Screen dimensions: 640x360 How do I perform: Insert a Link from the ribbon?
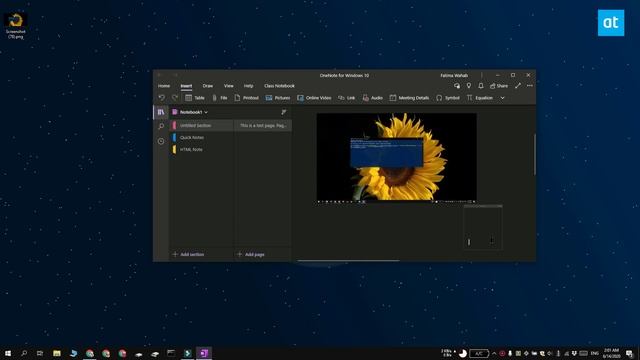point(347,98)
